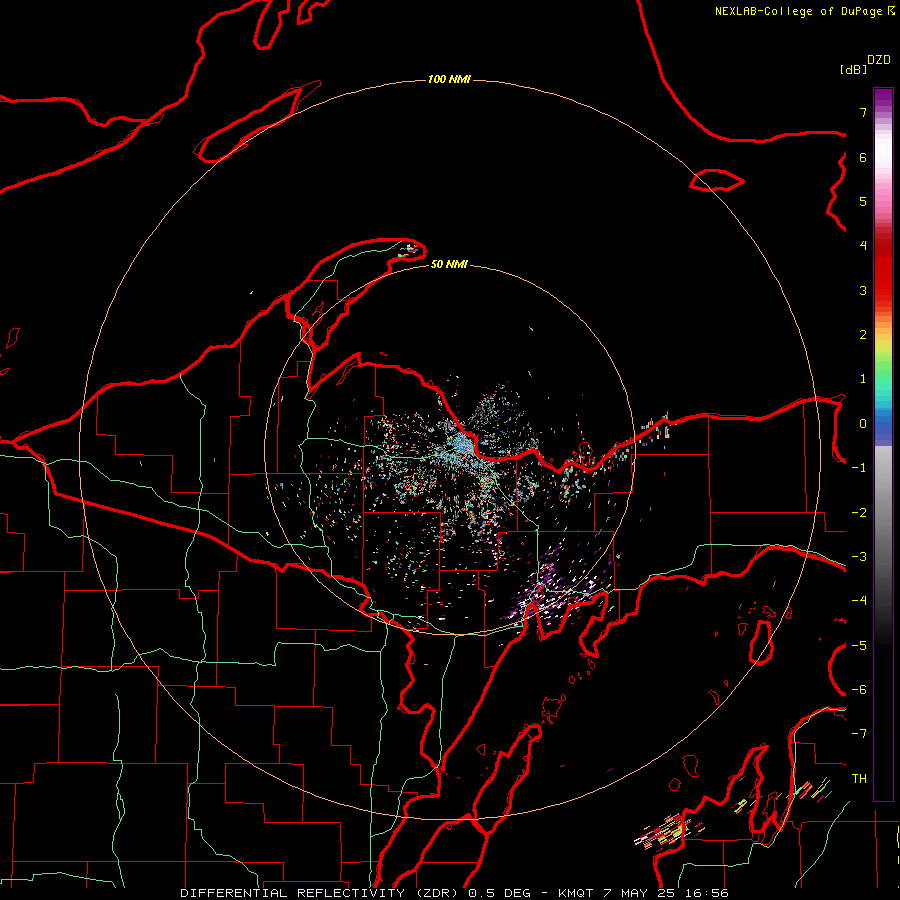Viewport: 900px width, 900px height.
Task: Click the KMQT station ID in the caption
Action: 576,893
